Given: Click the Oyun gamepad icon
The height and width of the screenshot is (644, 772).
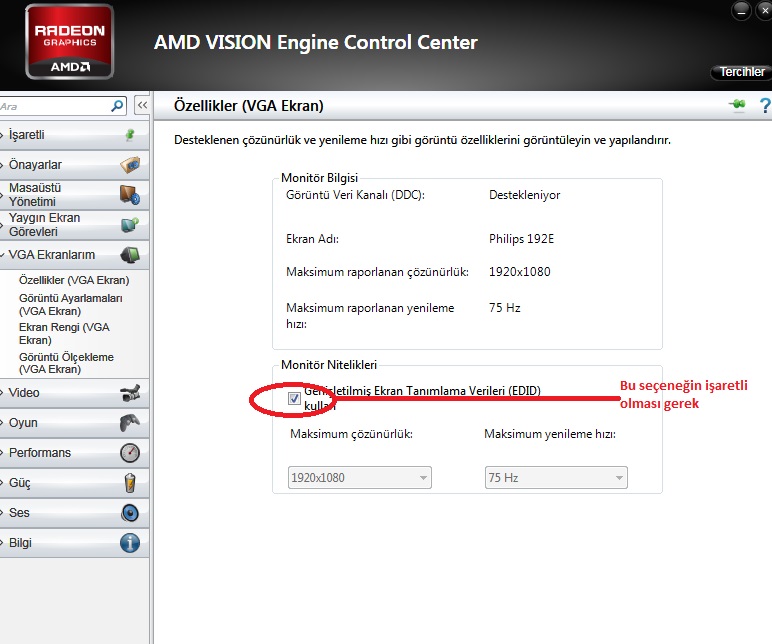Looking at the screenshot, I should 130,422.
